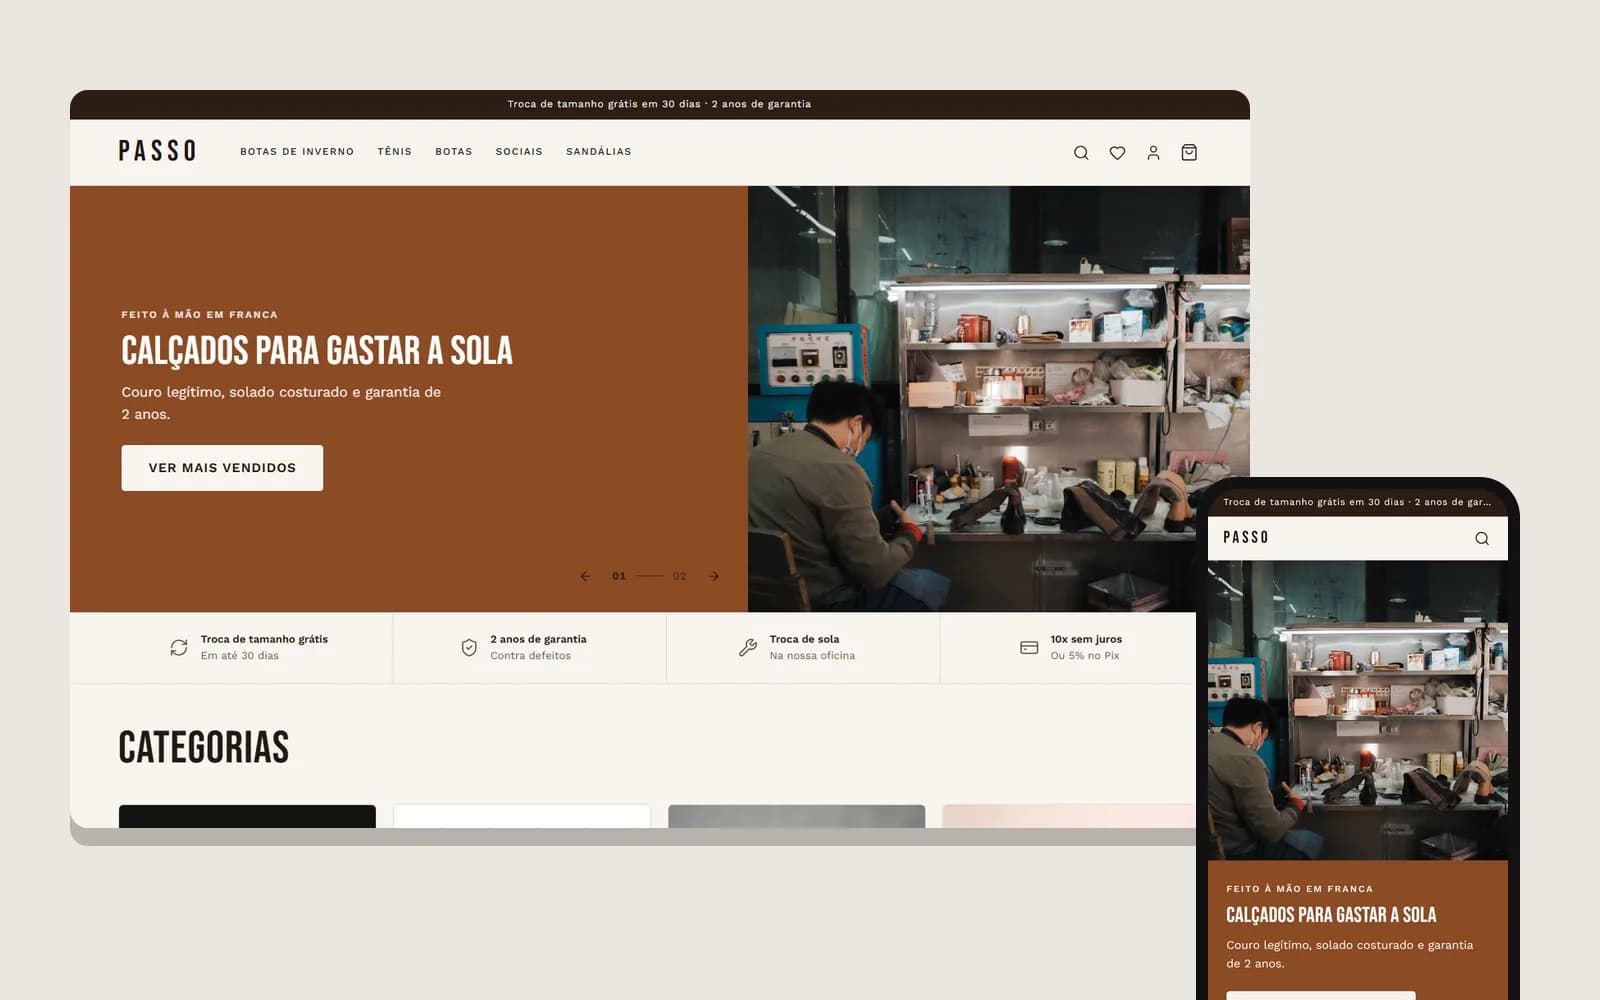
Task: Open account user icon
Action: pos(1153,153)
